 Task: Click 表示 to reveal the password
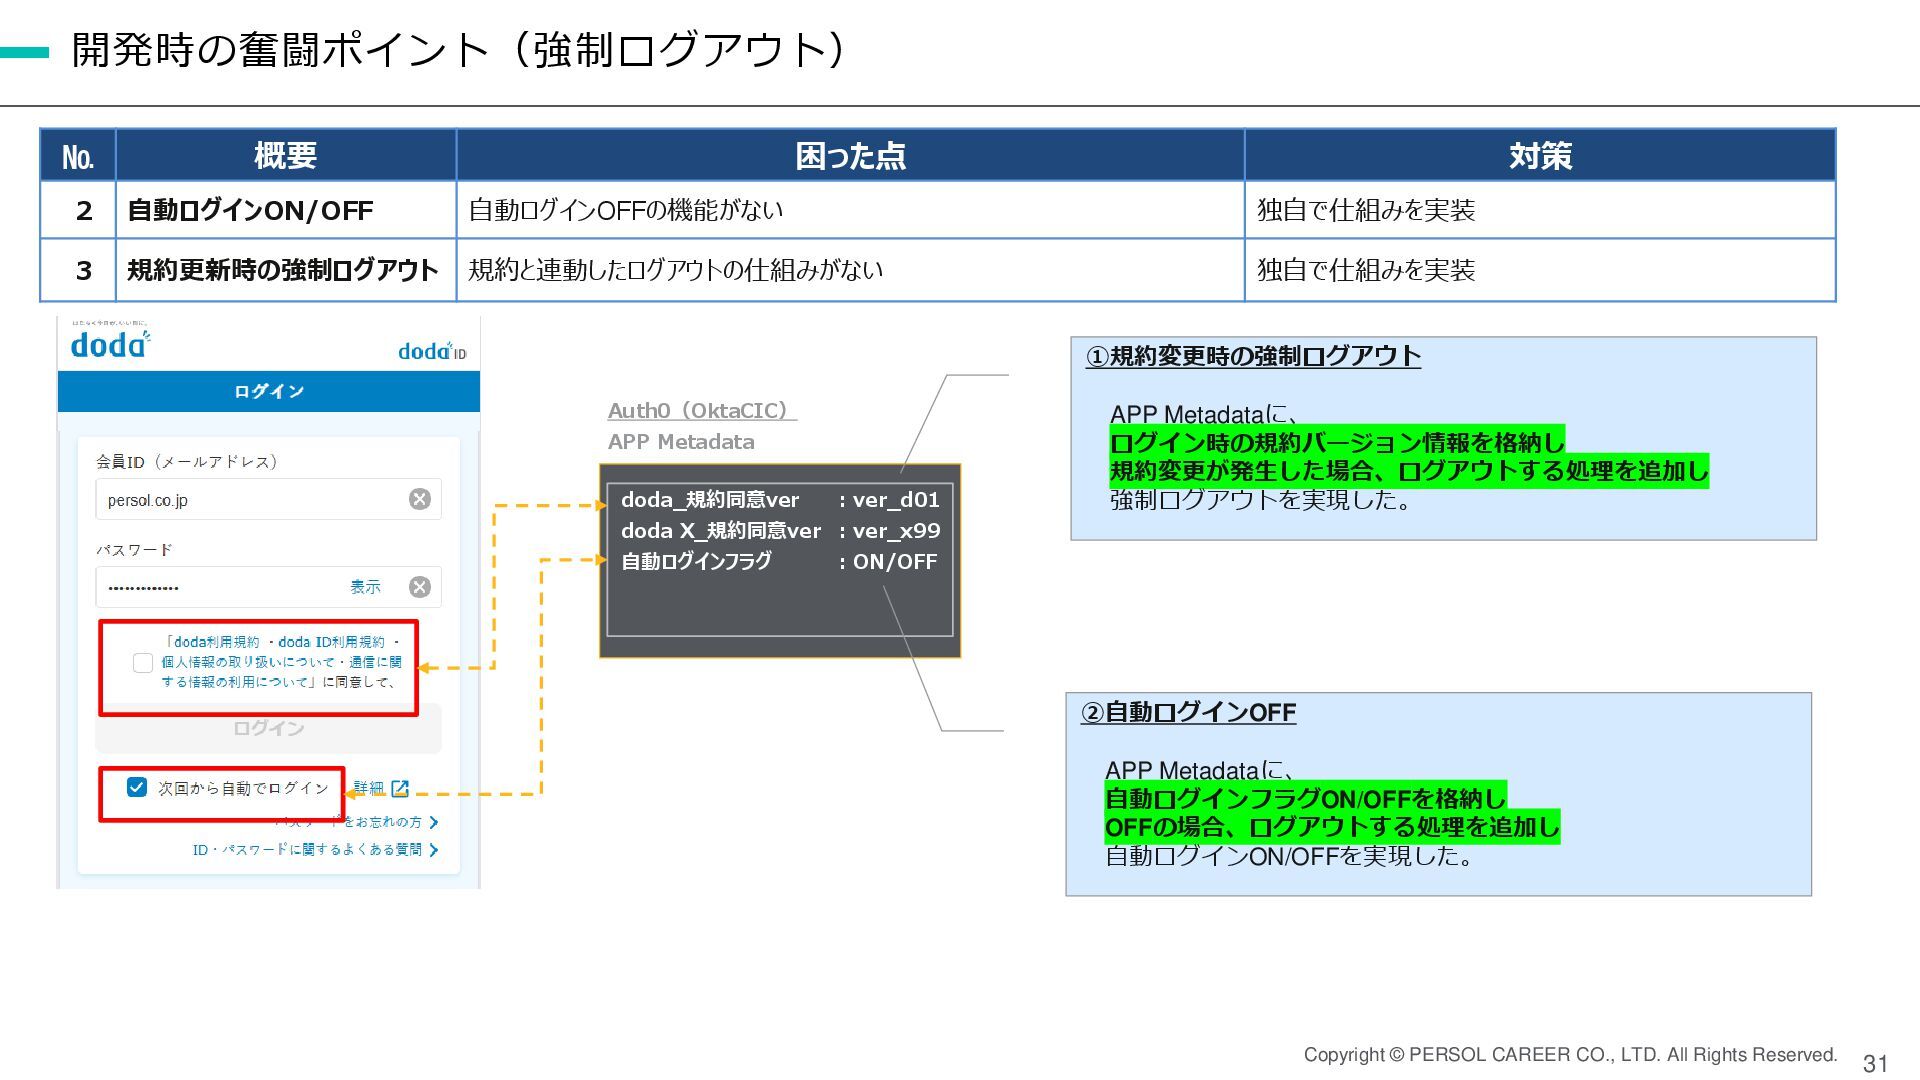pyautogui.click(x=365, y=587)
